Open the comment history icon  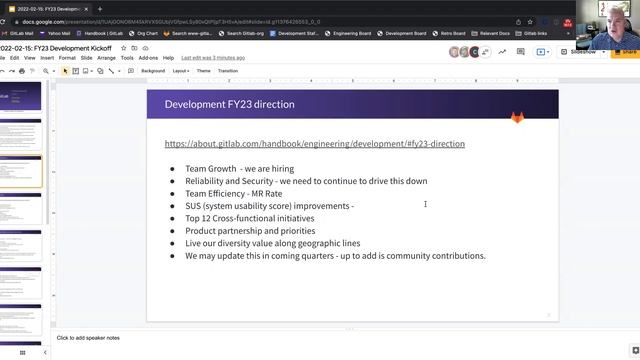520,52
